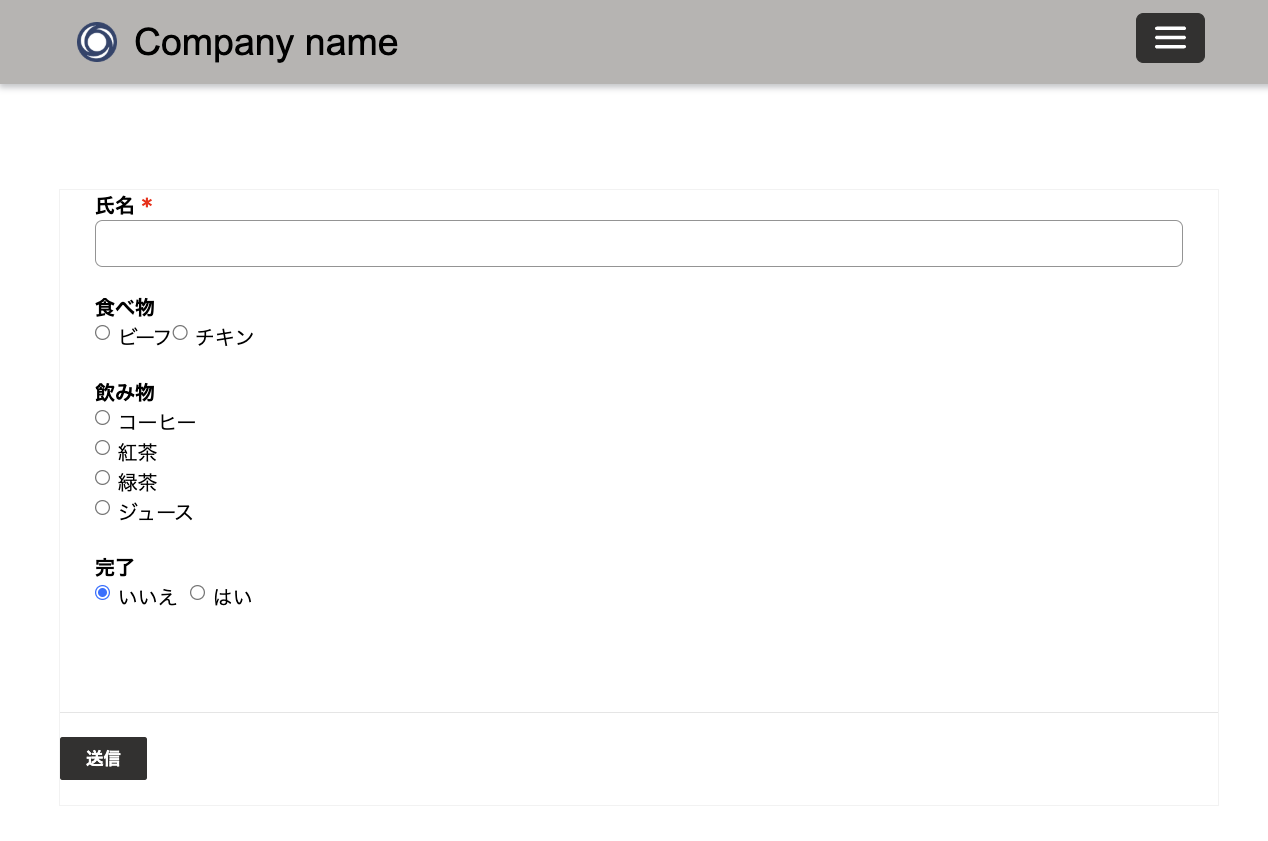Pick the 紅茶 radio option
Image resolution: width=1268 pixels, height=841 pixels.
click(x=102, y=448)
